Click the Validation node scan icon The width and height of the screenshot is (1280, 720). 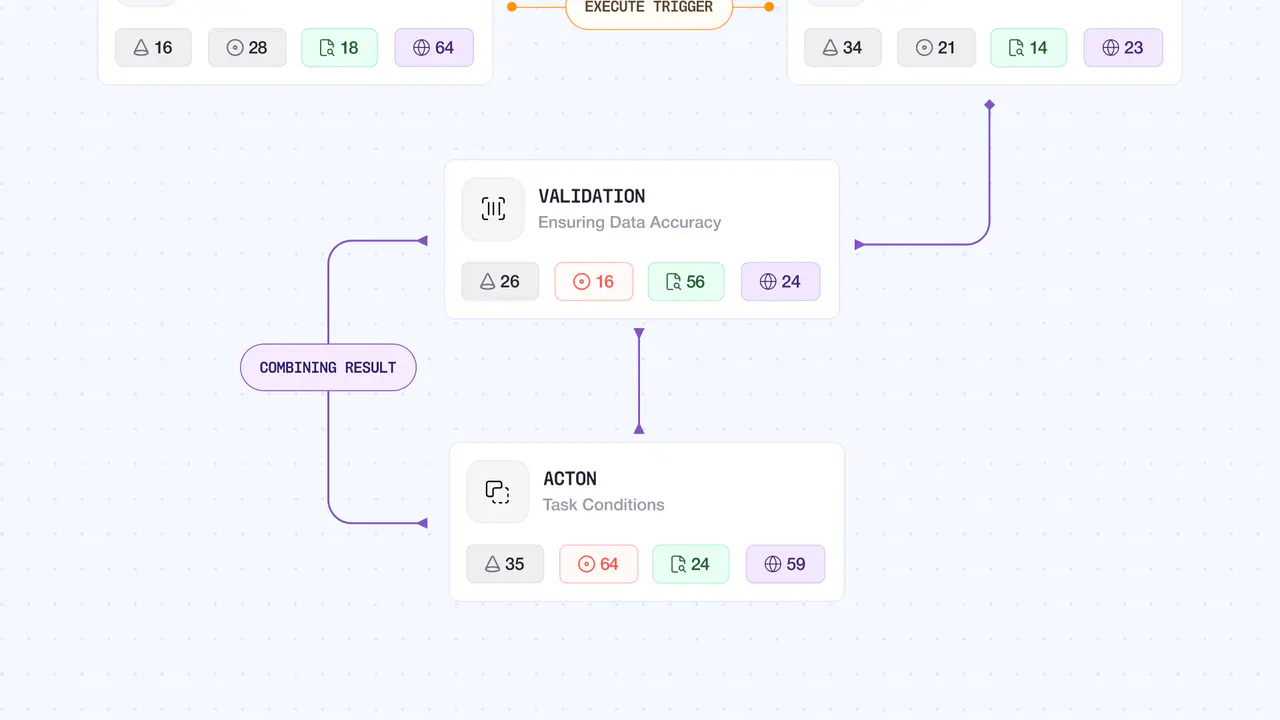493,209
